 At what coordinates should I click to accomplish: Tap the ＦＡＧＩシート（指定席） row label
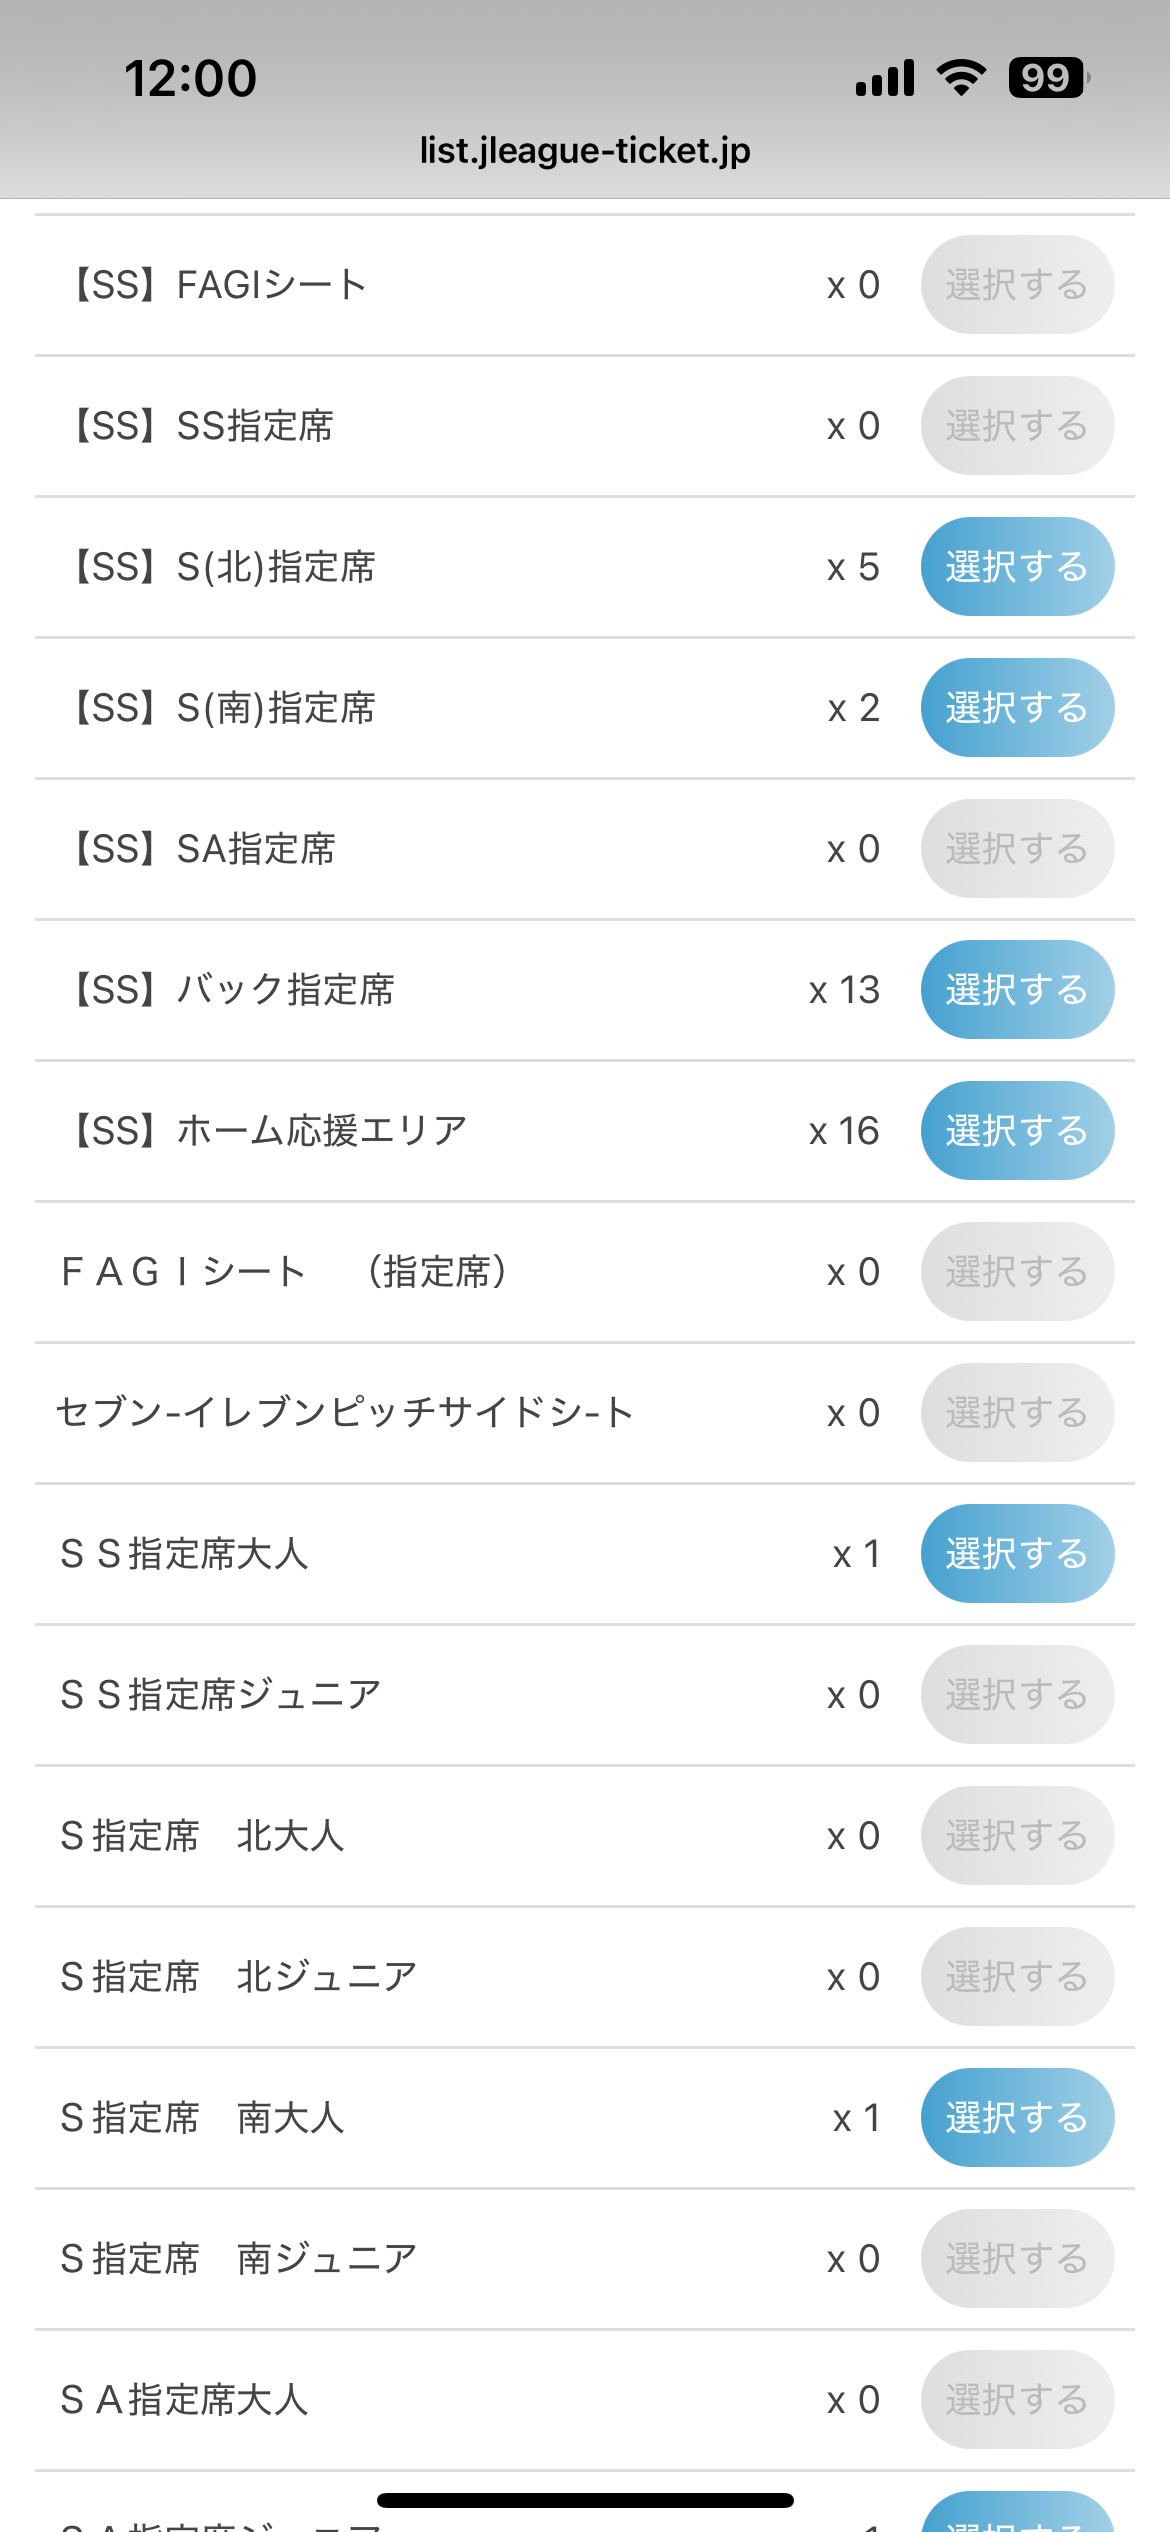[284, 1272]
